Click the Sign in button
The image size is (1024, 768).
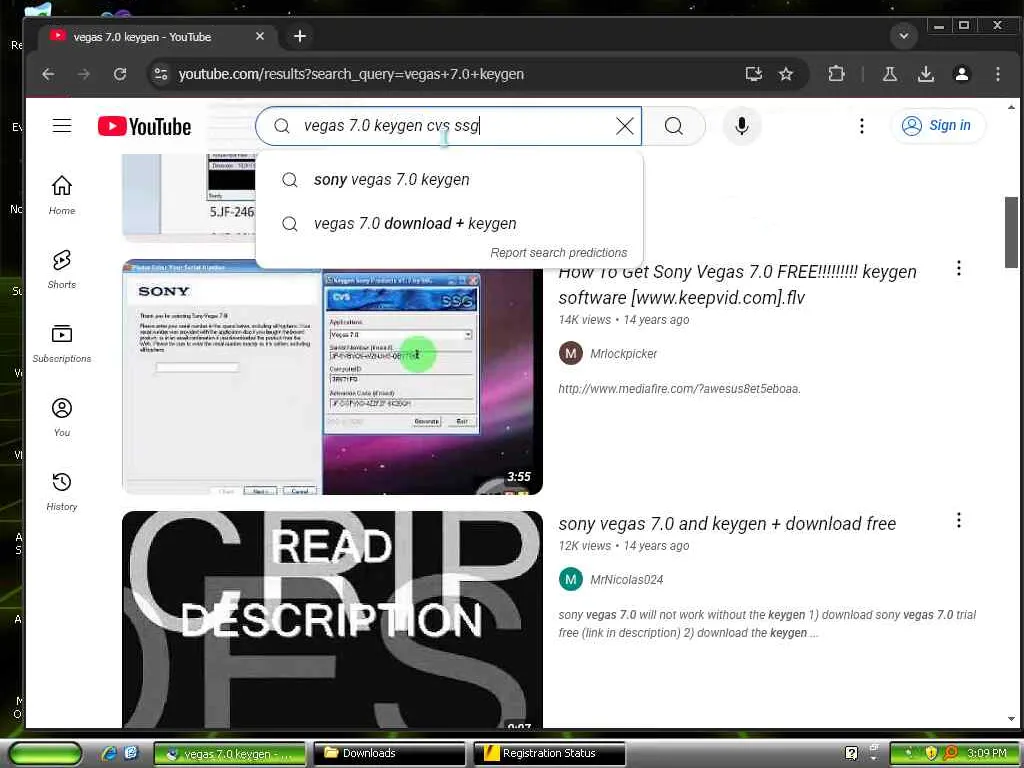(937, 125)
